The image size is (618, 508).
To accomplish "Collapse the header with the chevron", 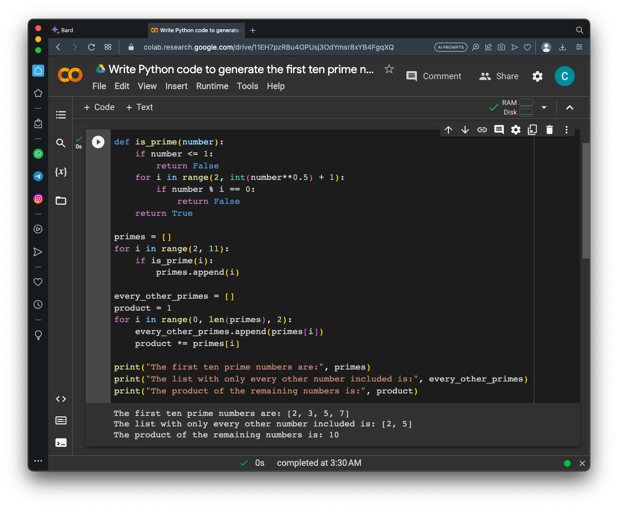I will 570,107.
